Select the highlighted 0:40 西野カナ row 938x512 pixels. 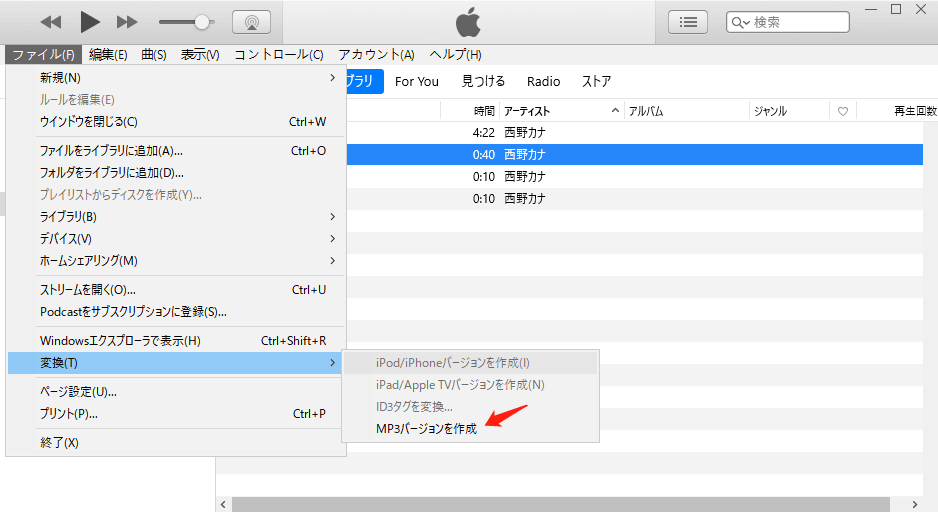[x=635, y=155]
